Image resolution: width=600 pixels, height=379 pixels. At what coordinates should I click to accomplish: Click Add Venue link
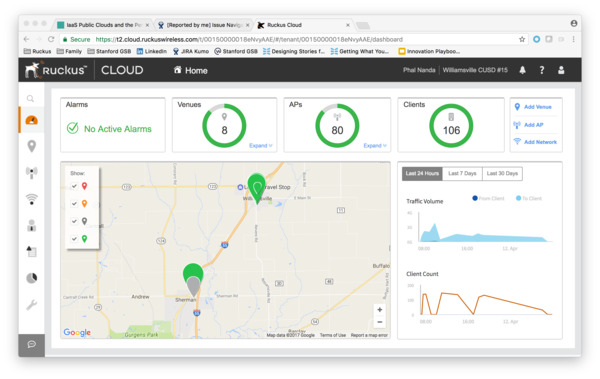[x=533, y=107]
